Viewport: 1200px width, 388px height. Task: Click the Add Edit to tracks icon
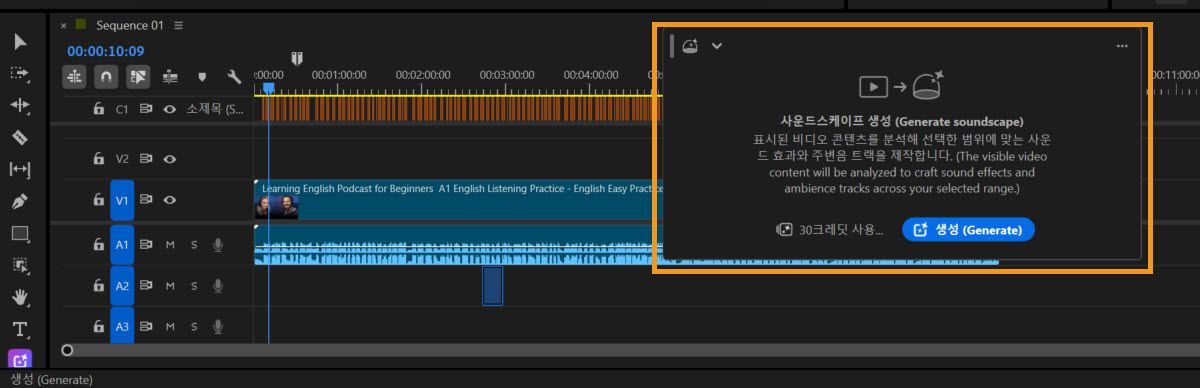tap(170, 76)
